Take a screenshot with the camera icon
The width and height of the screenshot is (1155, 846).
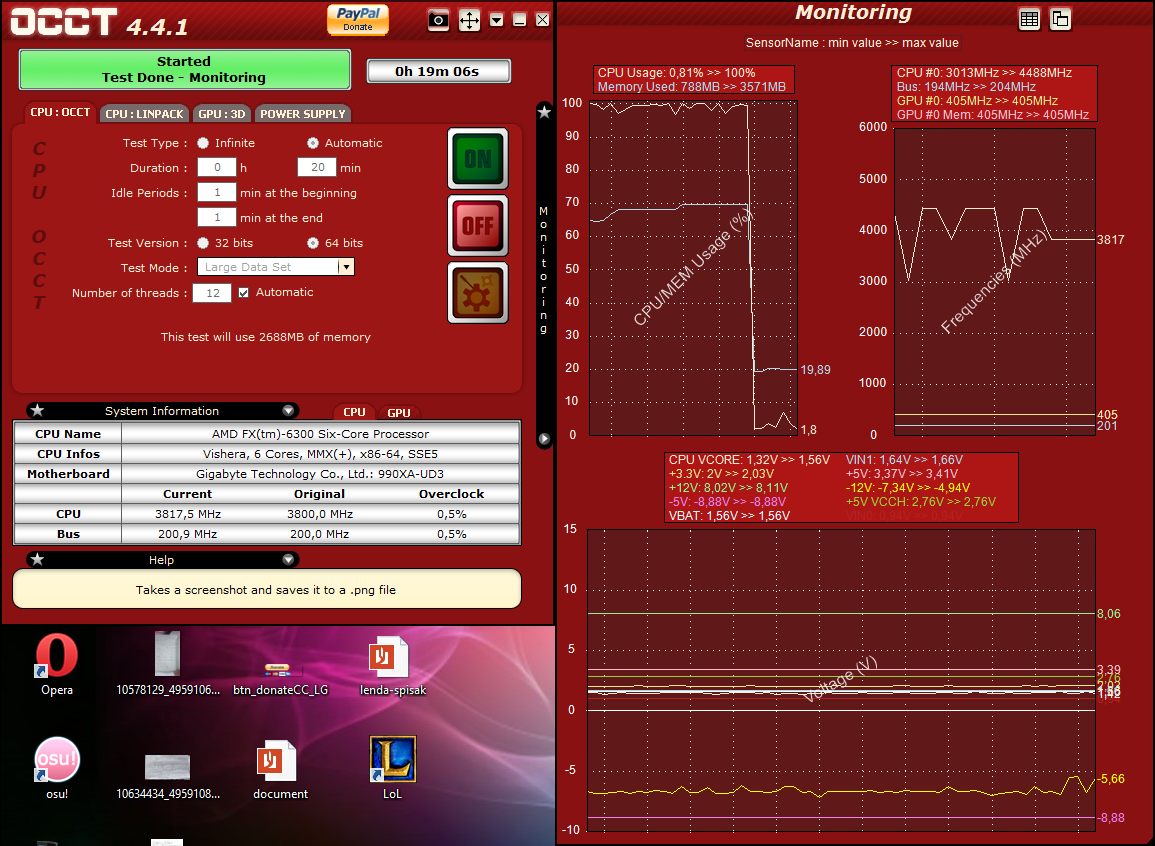click(438, 20)
